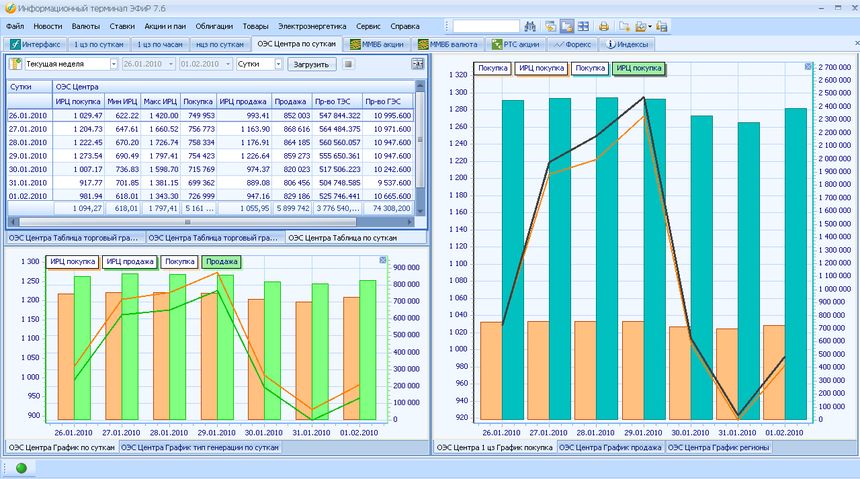Image resolution: width=860 pixels, height=479 pixels.
Task: Click the corner icon of the right chart
Action: coord(808,67)
